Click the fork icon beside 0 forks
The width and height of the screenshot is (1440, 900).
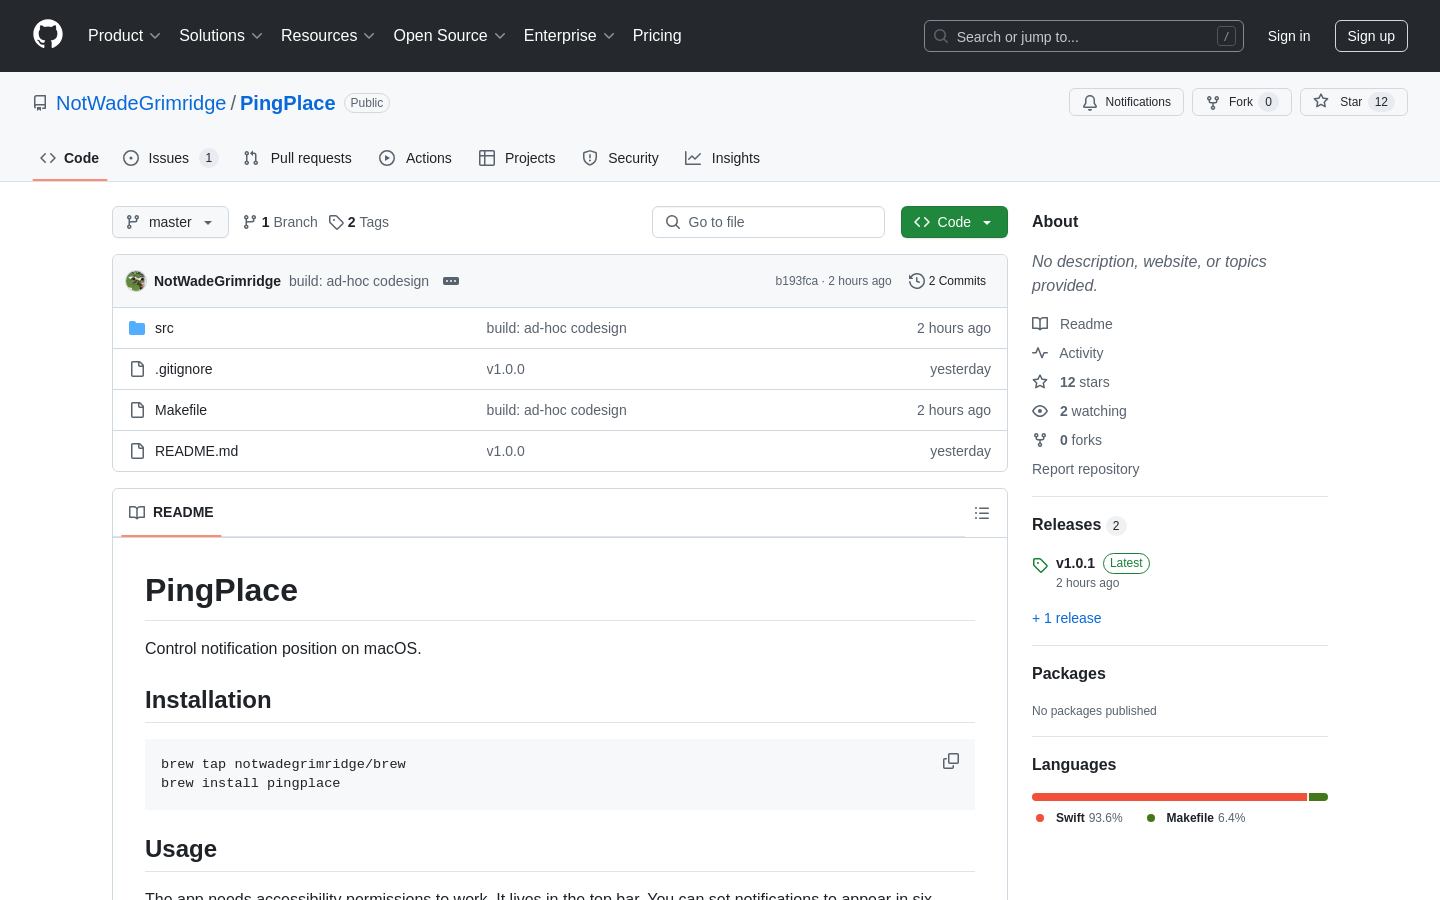click(1040, 440)
